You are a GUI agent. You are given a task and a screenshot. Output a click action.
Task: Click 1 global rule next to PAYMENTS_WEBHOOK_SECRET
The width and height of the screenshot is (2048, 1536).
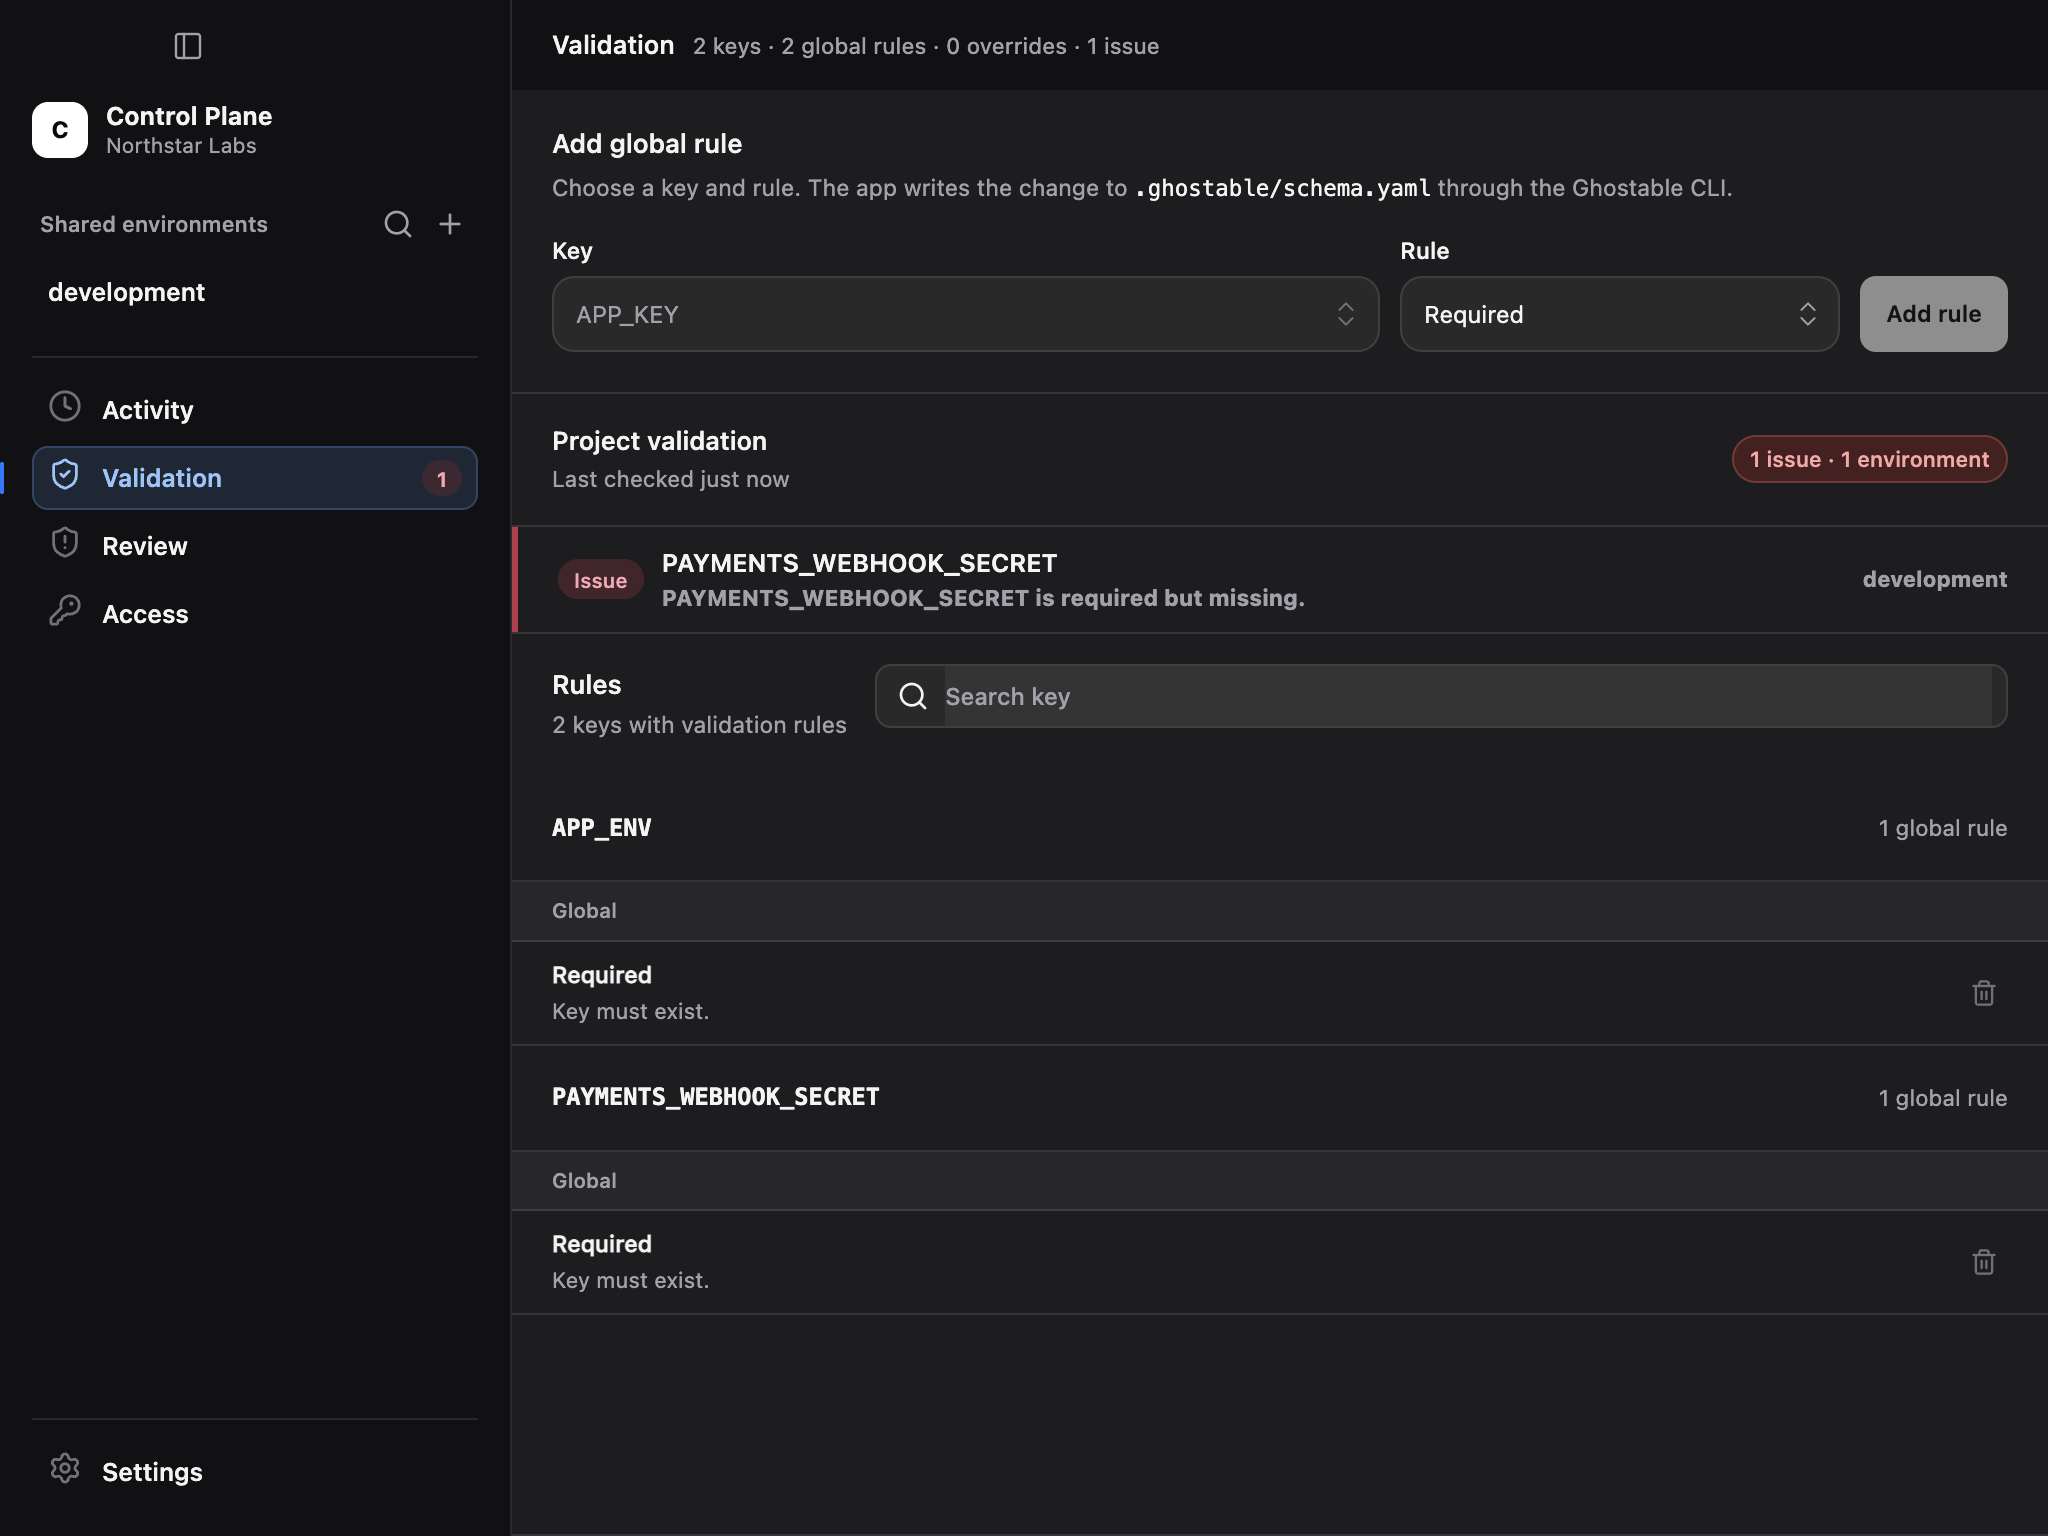(x=1942, y=1098)
